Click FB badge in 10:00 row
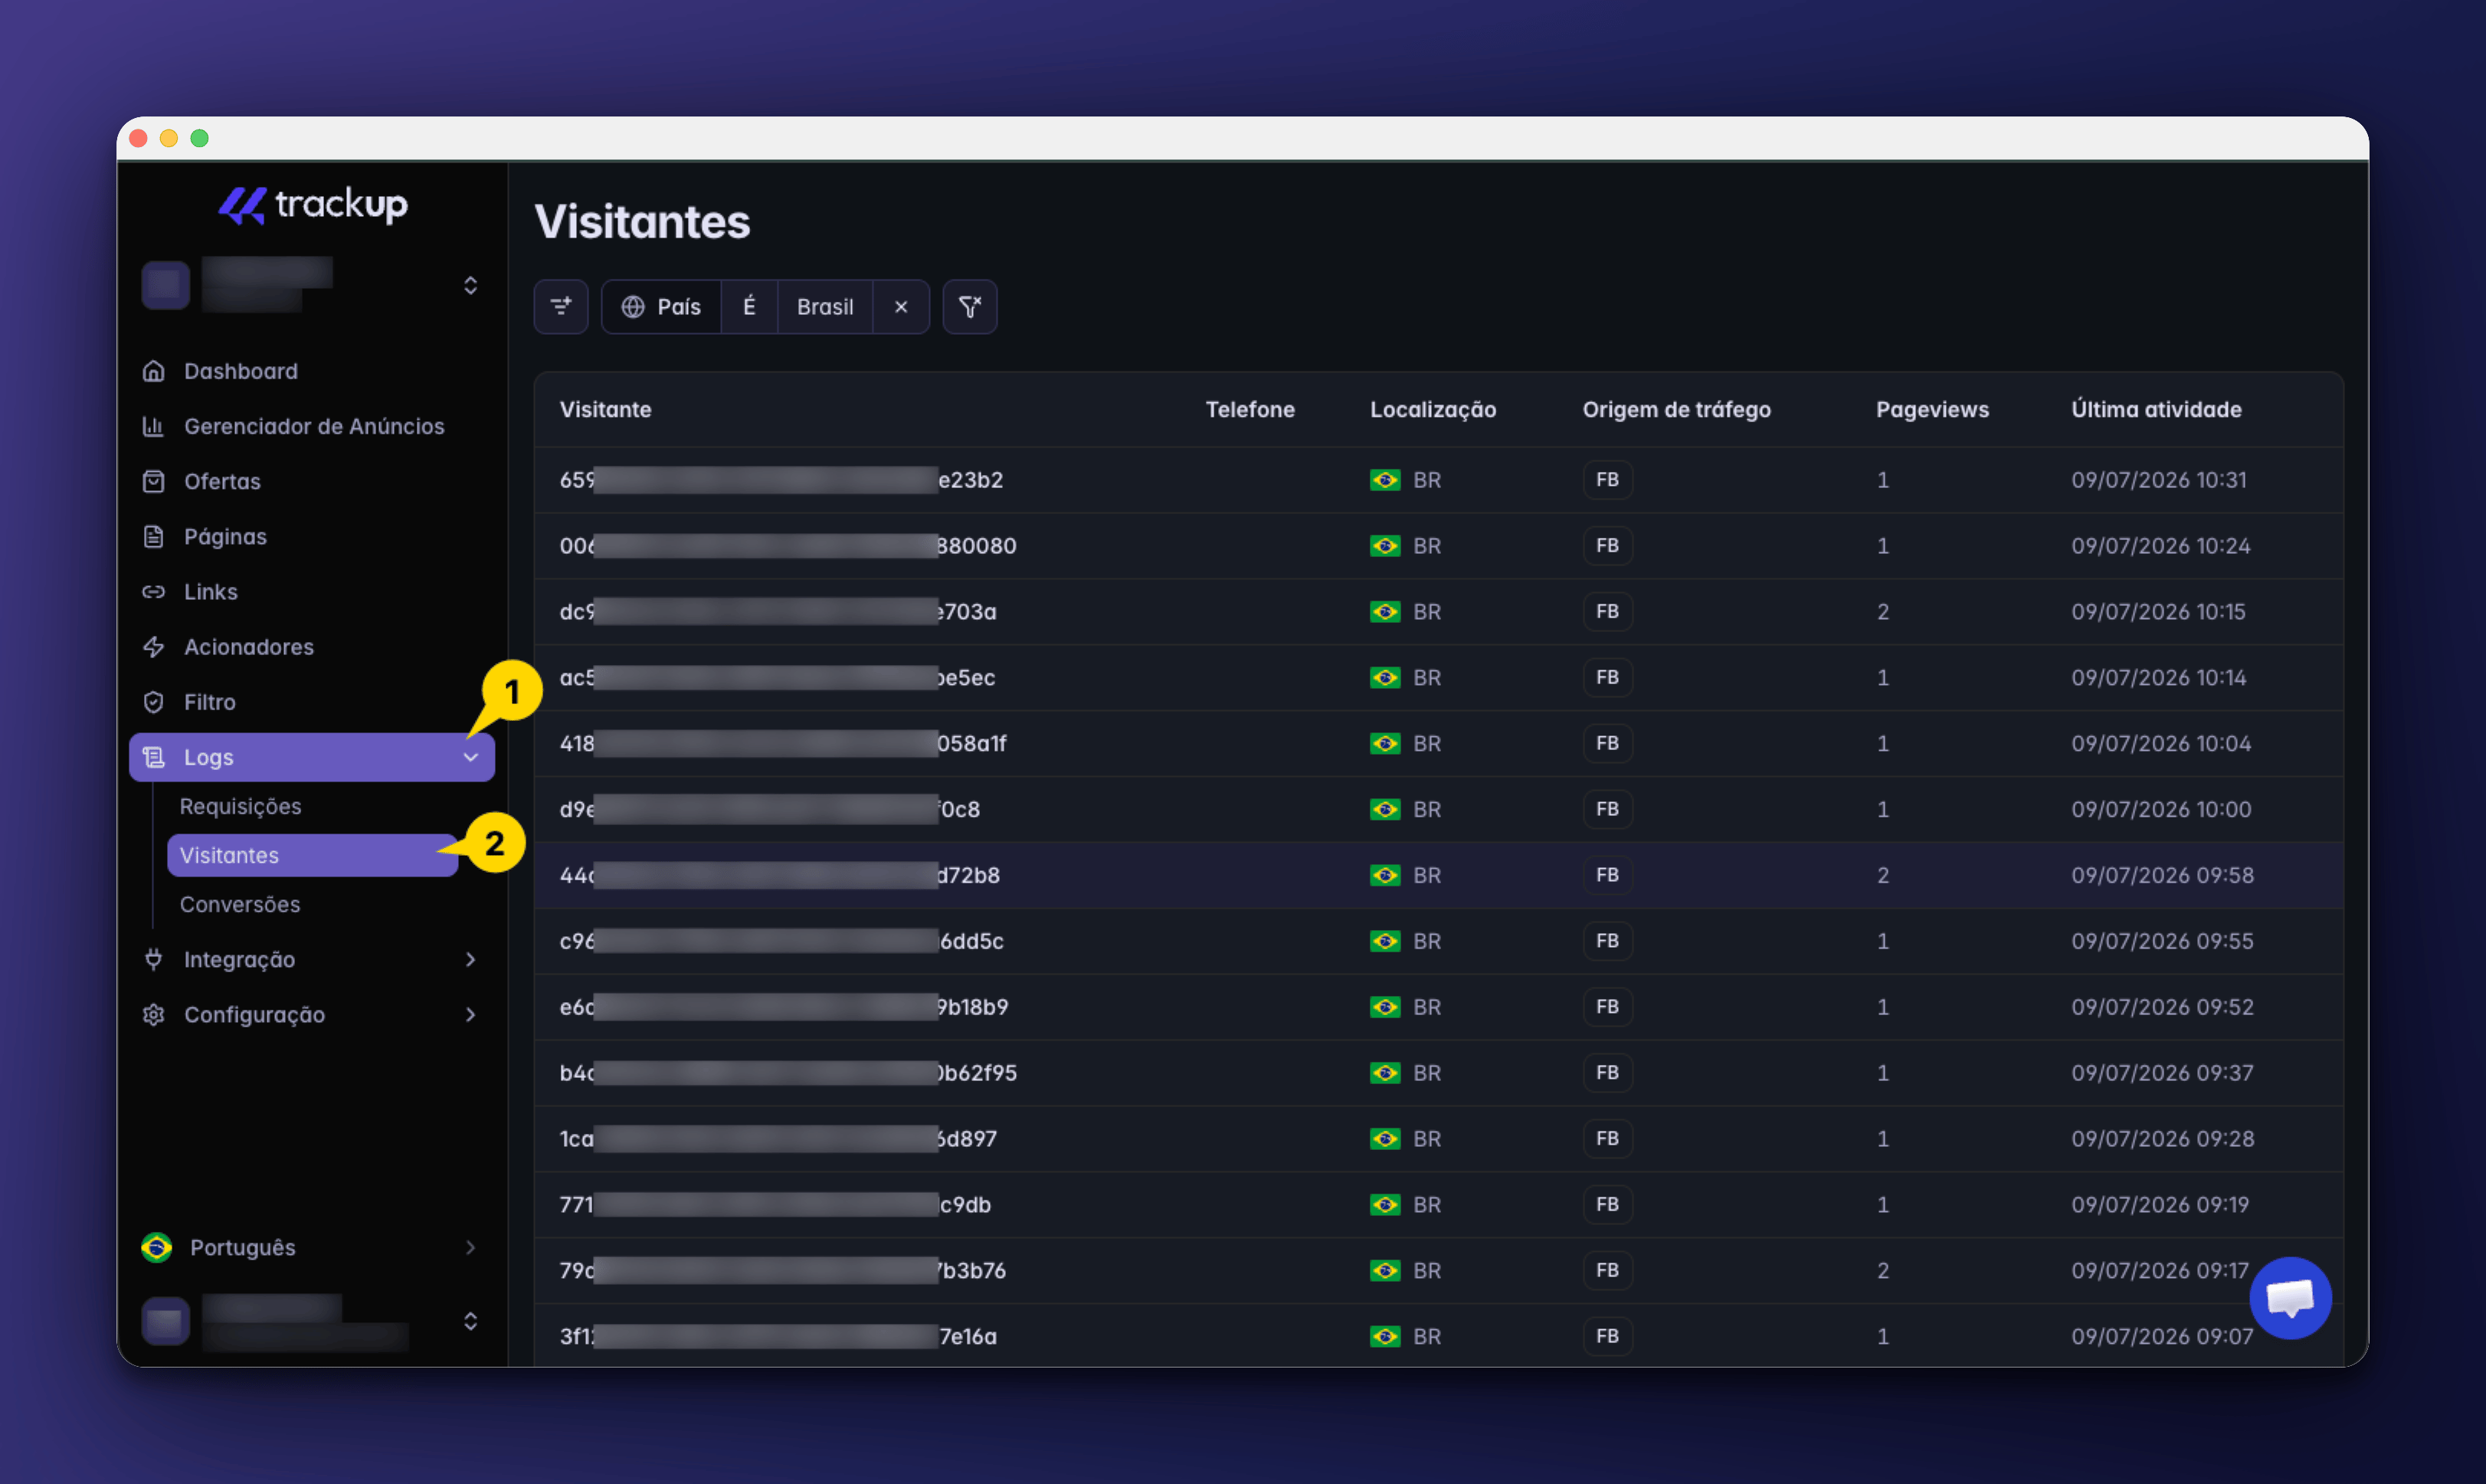The height and width of the screenshot is (1484, 2486). (1607, 809)
